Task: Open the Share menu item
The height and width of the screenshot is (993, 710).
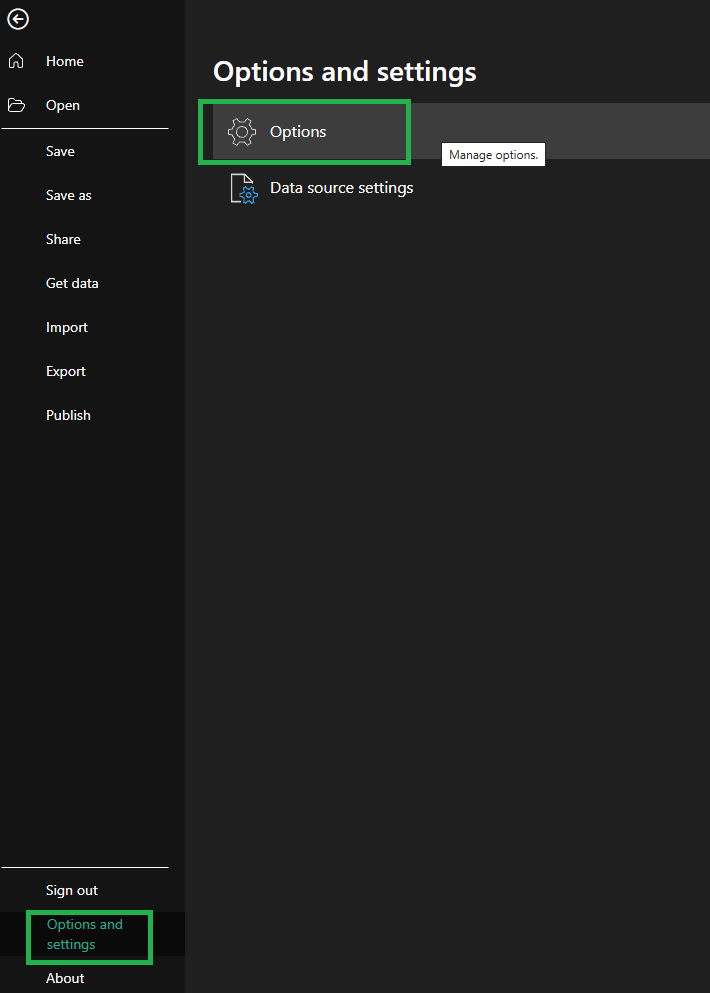Action: (x=63, y=239)
